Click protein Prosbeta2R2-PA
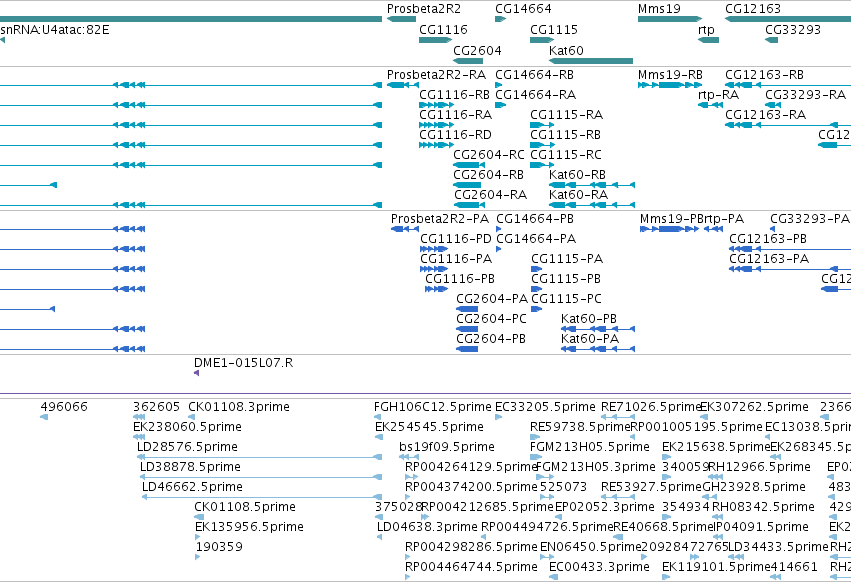 pos(440,219)
